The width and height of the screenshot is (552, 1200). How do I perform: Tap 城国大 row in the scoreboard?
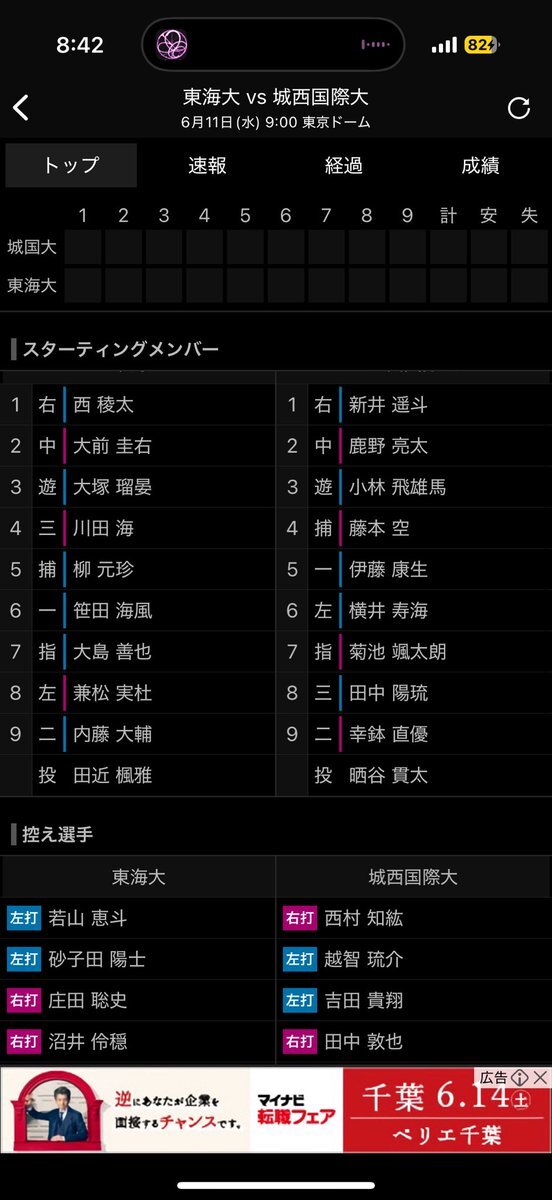tap(276, 247)
